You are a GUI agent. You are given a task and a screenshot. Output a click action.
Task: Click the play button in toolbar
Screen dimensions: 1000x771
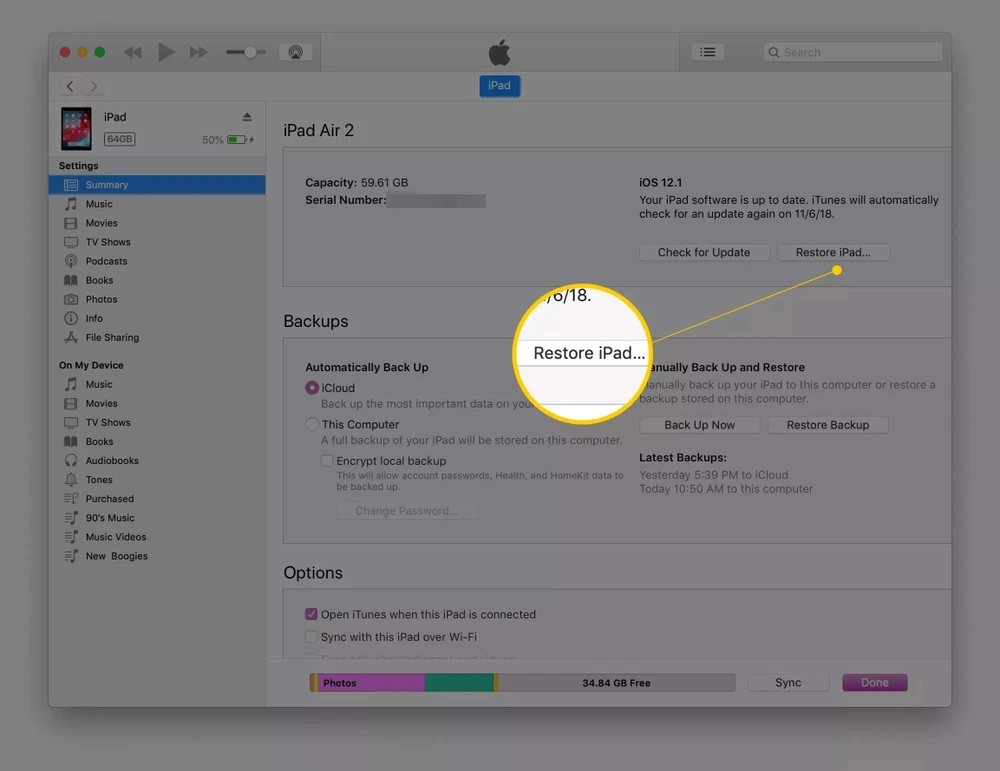pyautogui.click(x=166, y=52)
